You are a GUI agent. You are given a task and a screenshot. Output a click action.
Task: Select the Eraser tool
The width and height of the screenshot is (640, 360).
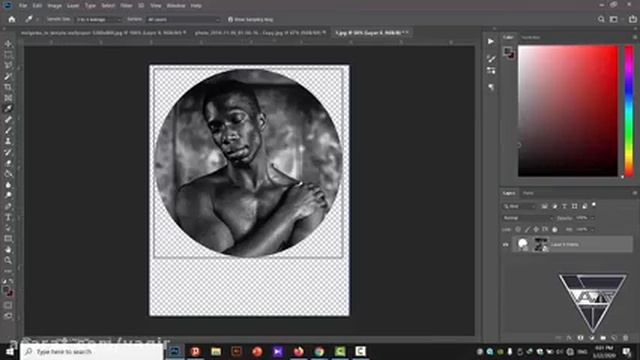point(8,163)
